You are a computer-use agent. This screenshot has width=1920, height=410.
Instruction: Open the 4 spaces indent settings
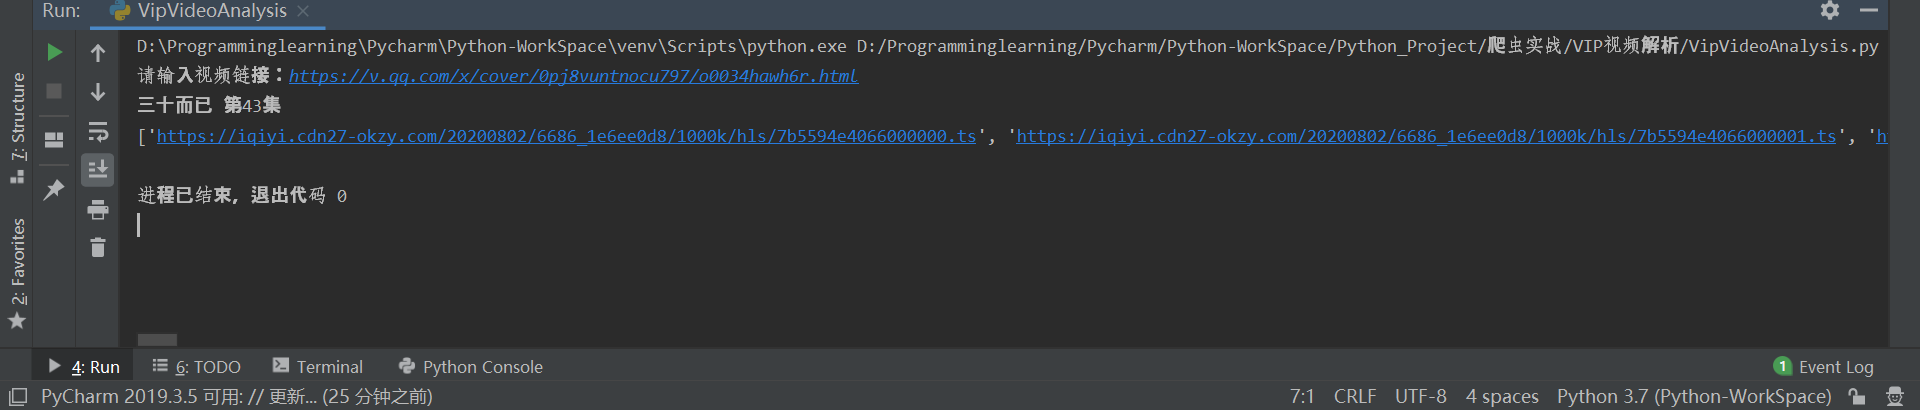point(1502,397)
